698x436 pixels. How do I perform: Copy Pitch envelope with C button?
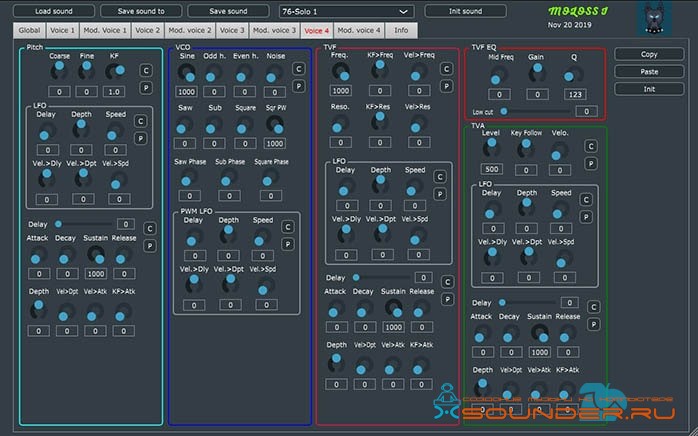click(150, 228)
